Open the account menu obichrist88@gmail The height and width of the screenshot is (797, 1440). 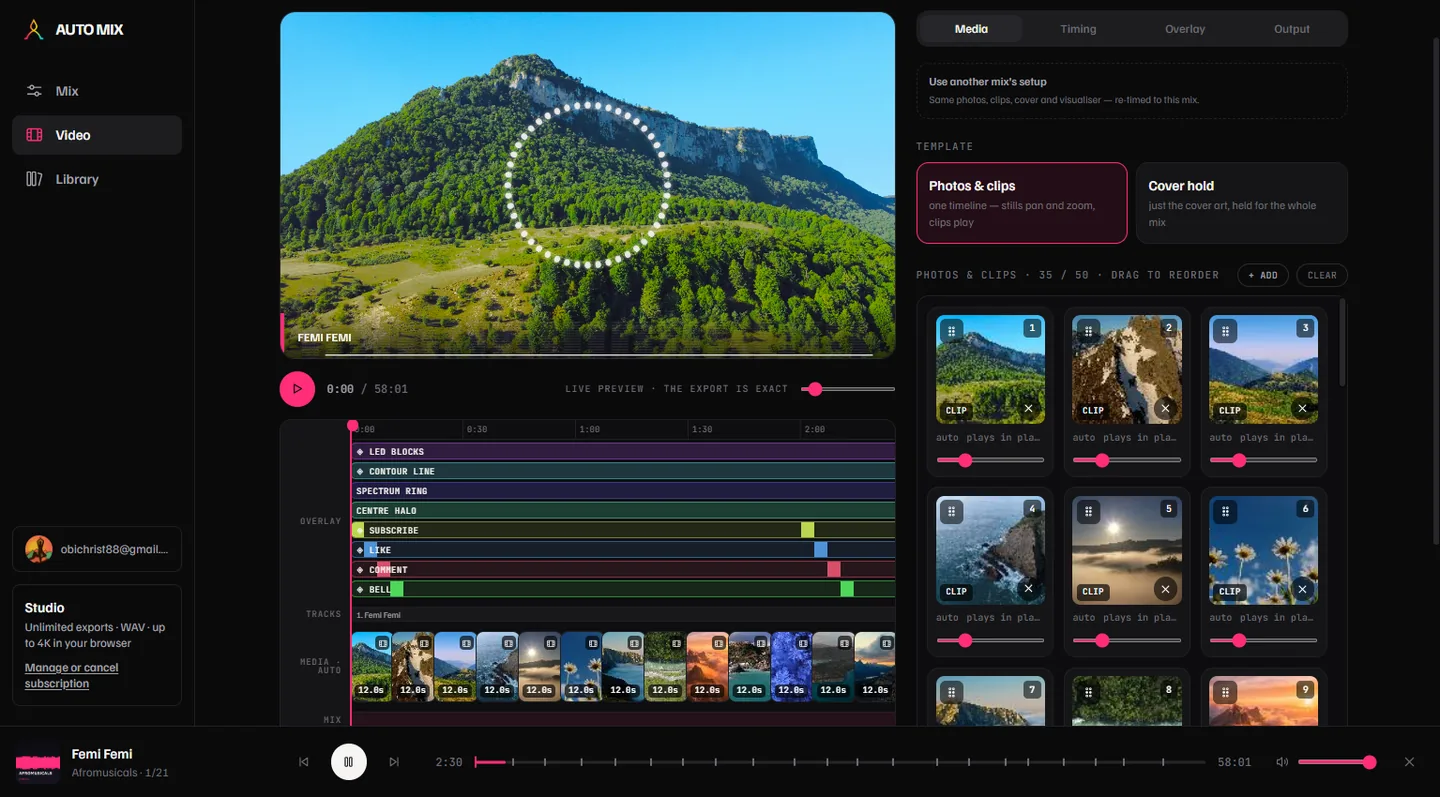pyautogui.click(x=97, y=549)
